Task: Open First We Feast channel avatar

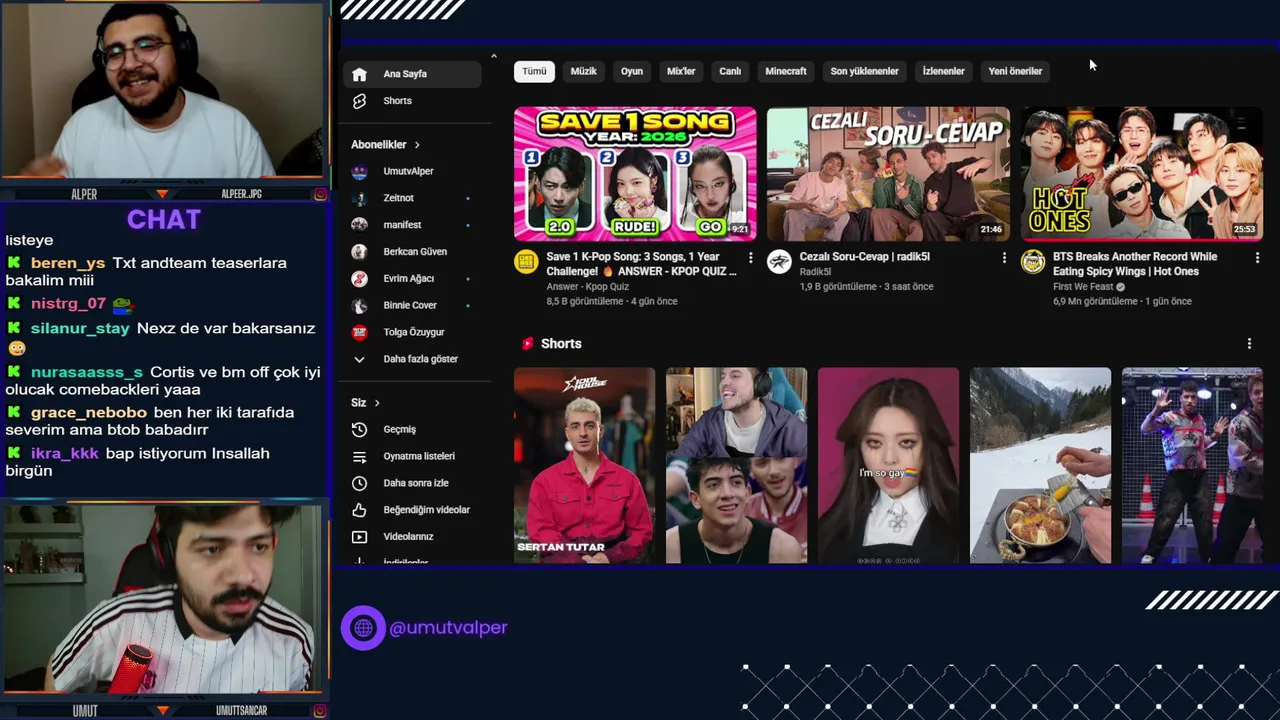Action: pos(1032,262)
